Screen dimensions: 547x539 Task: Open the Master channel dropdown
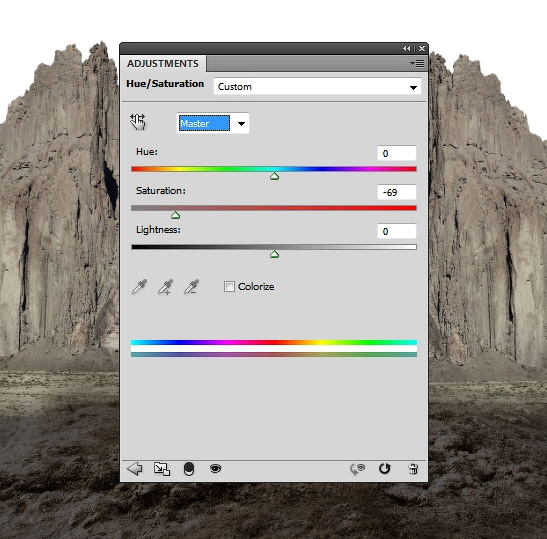(213, 123)
